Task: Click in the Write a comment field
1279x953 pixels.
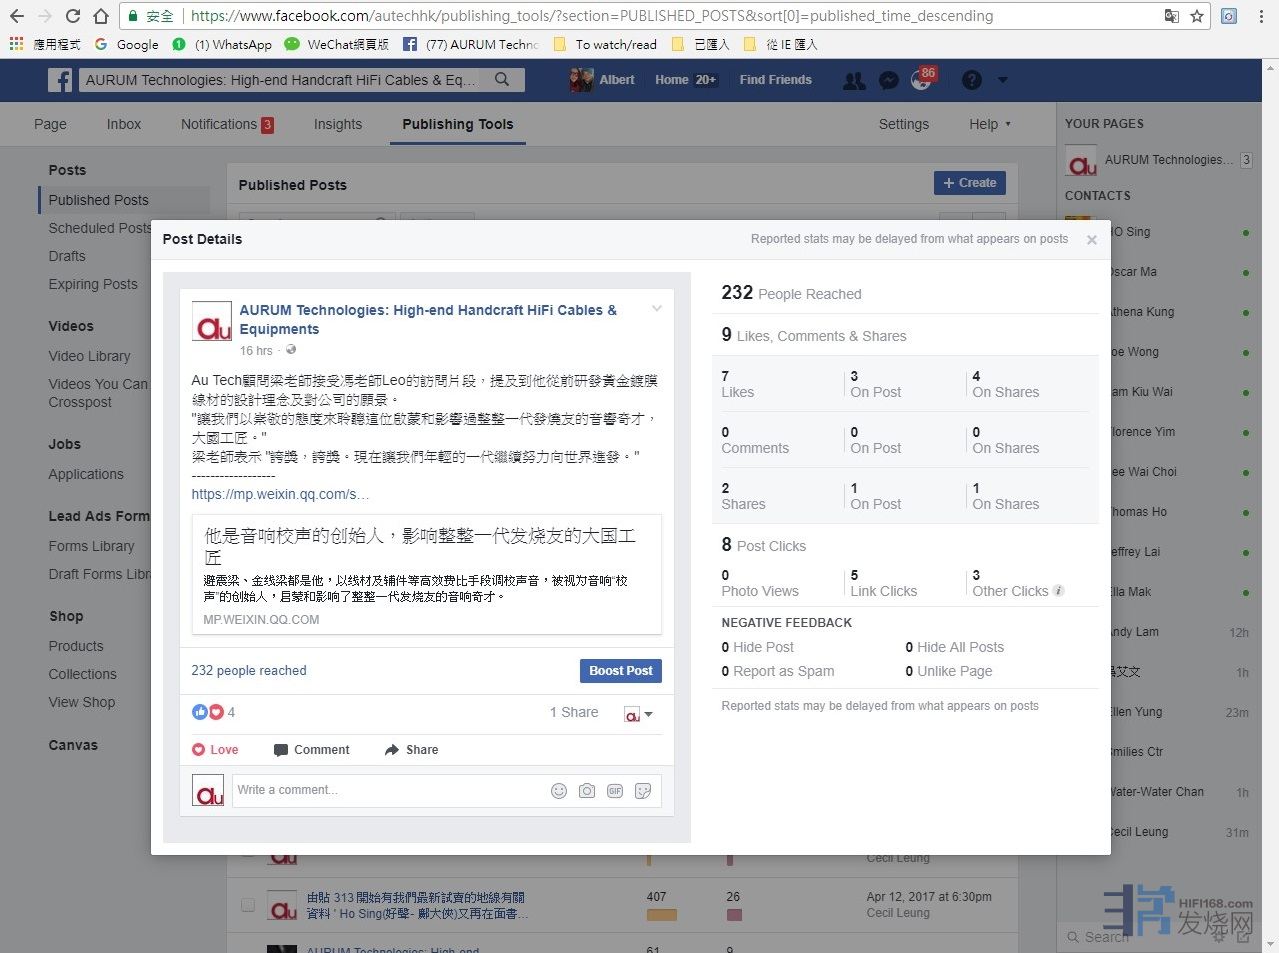Action: coord(390,790)
